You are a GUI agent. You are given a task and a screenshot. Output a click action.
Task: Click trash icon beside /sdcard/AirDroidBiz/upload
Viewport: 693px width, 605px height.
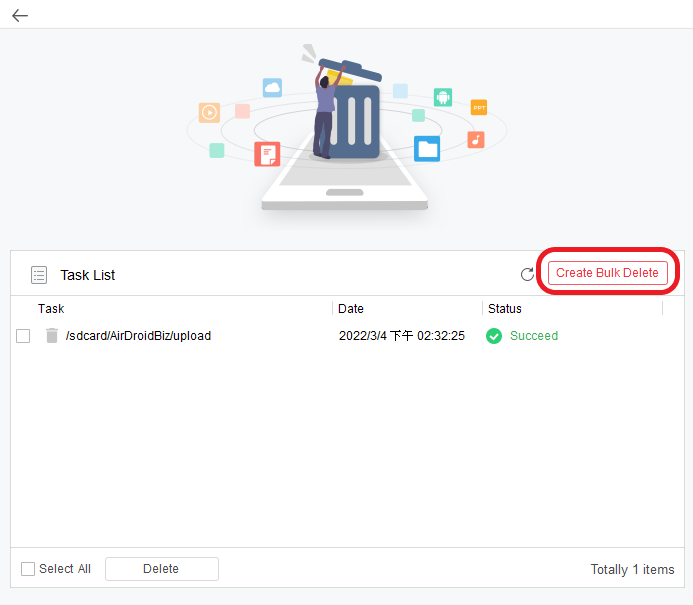coord(52,335)
